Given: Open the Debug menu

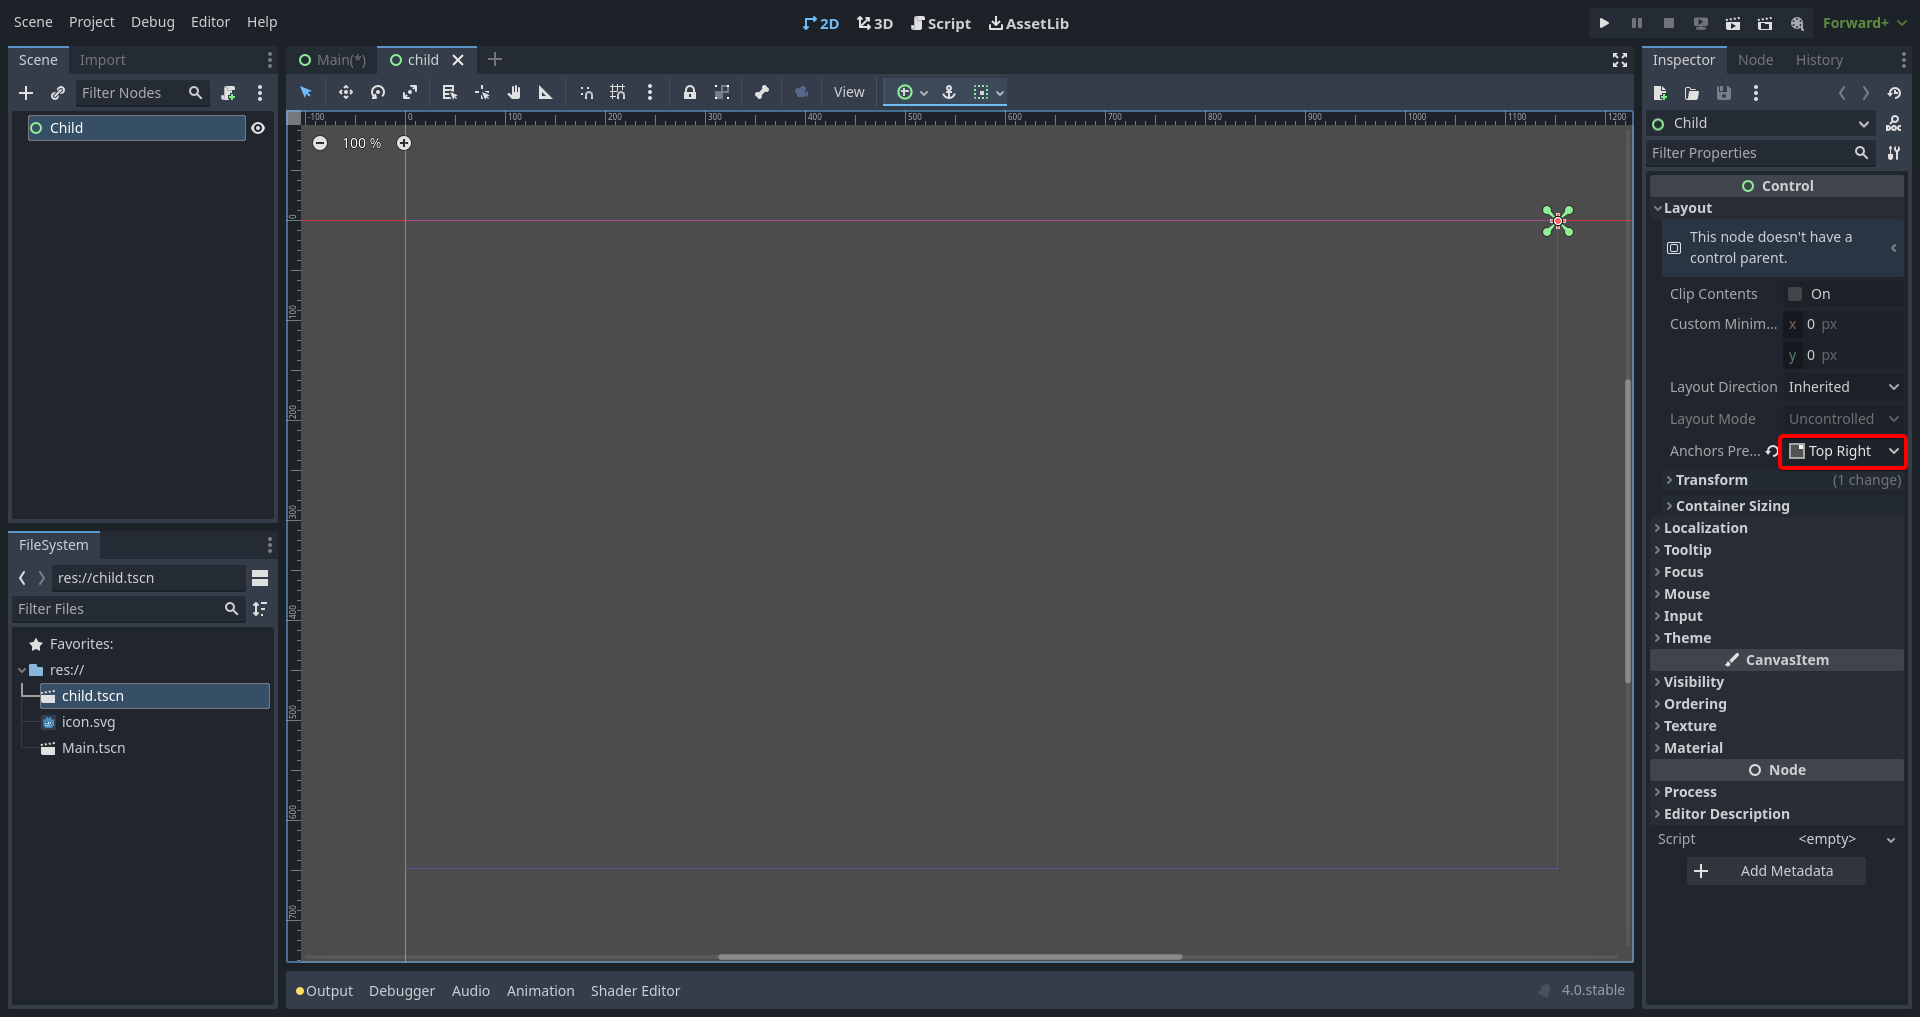Looking at the screenshot, I should pos(152,22).
